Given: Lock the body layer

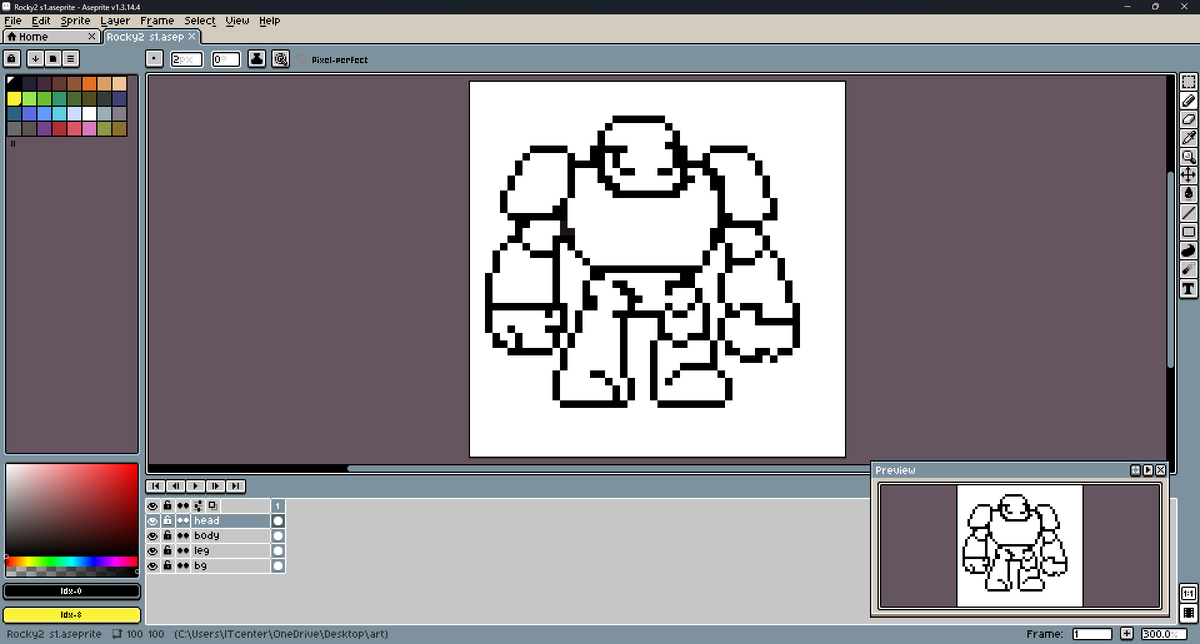Looking at the screenshot, I should pos(168,536).
